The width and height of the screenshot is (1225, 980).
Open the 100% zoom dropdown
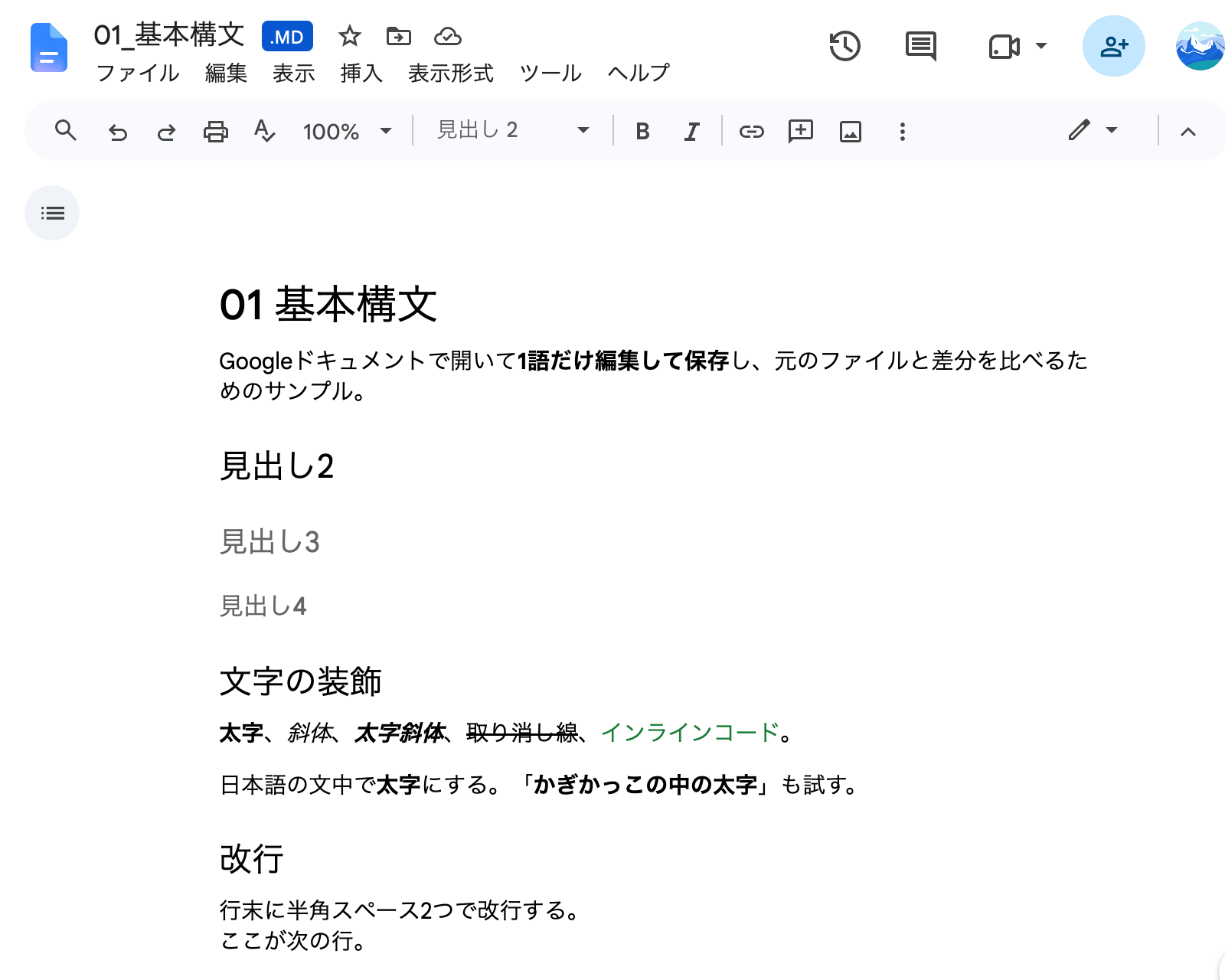coord(348,131)
